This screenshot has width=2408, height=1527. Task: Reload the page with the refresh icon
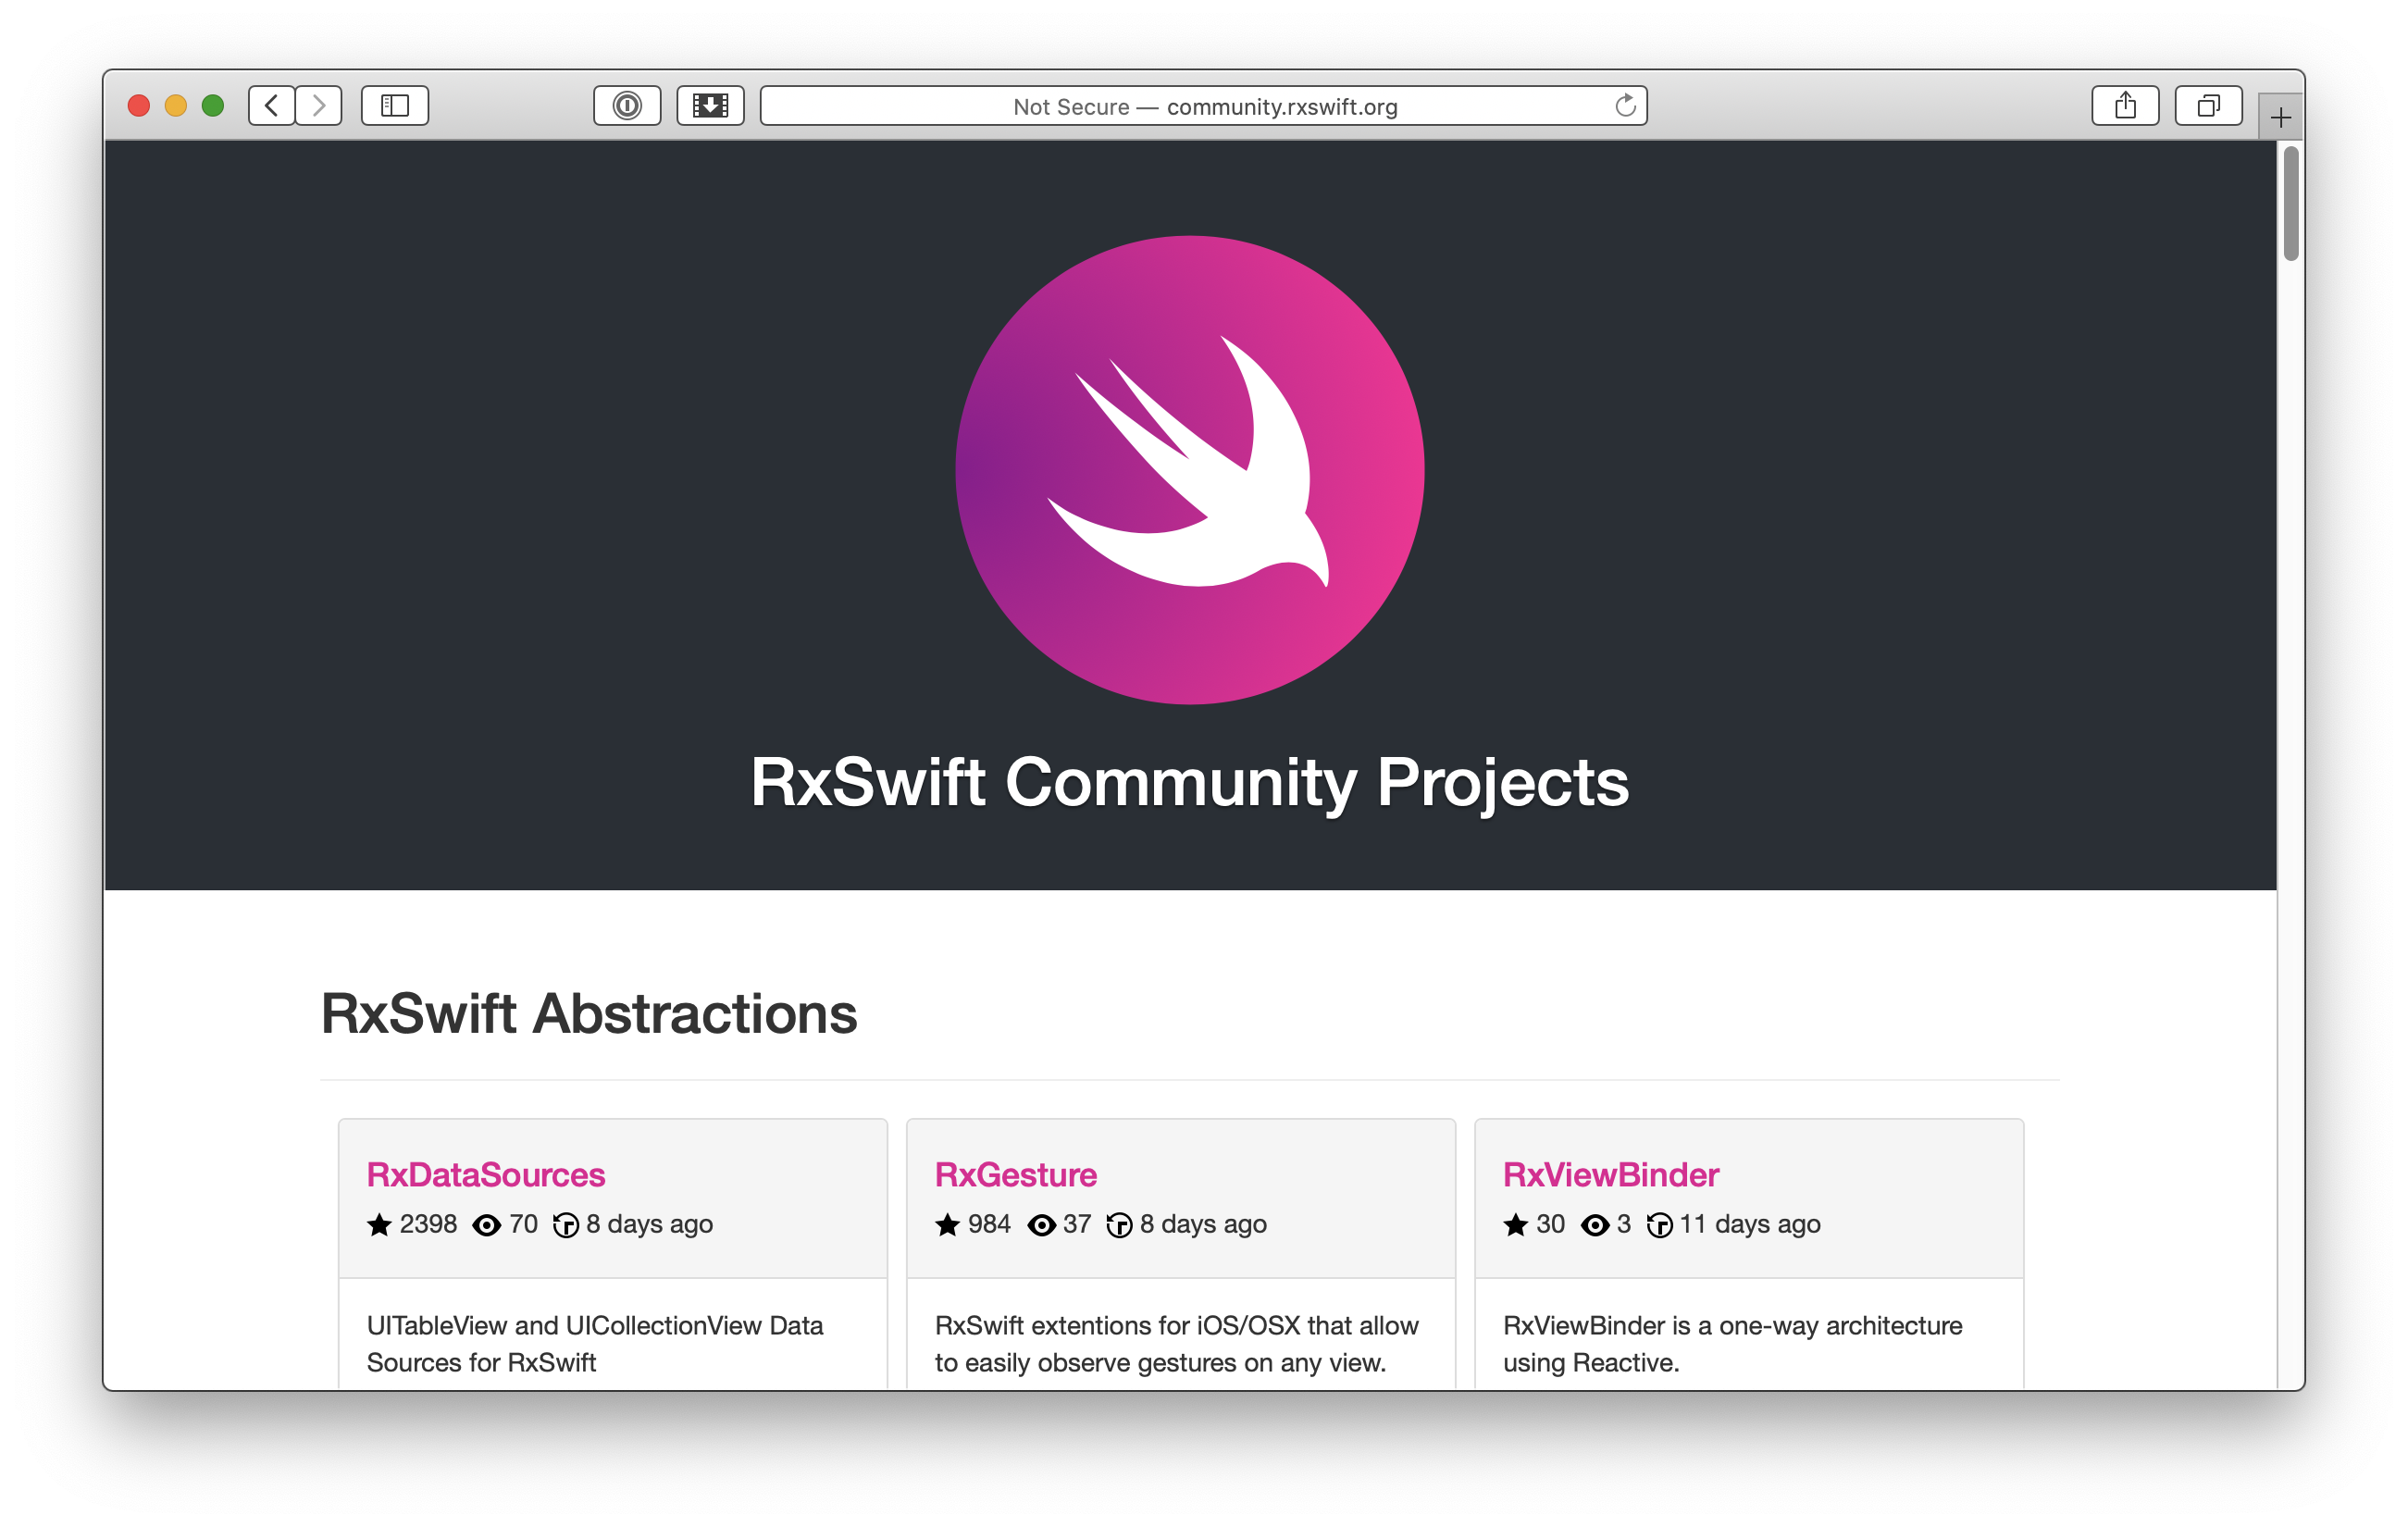[x=1625, y=105]
